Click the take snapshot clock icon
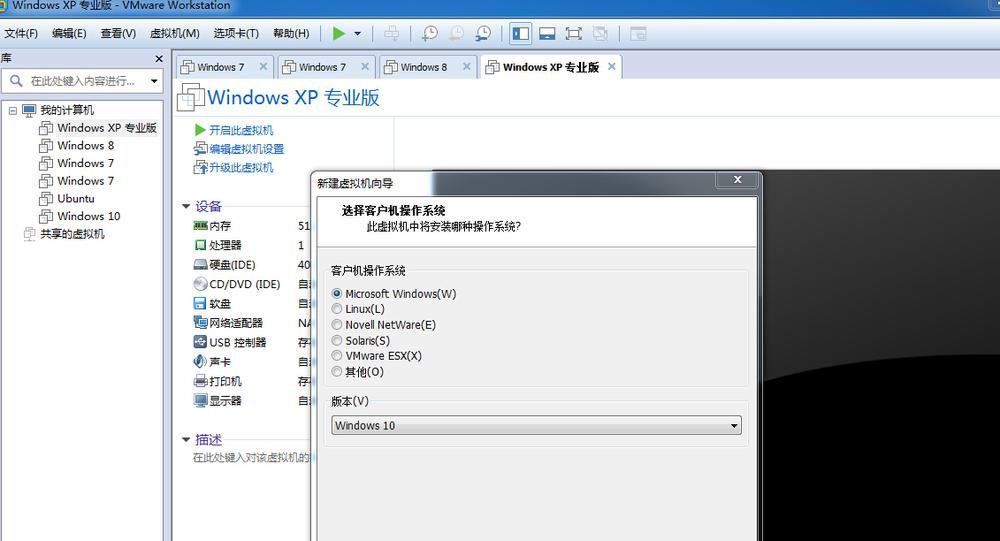Image resolution: width=1000 pixels, height=541 pixels. click(430, 33)
